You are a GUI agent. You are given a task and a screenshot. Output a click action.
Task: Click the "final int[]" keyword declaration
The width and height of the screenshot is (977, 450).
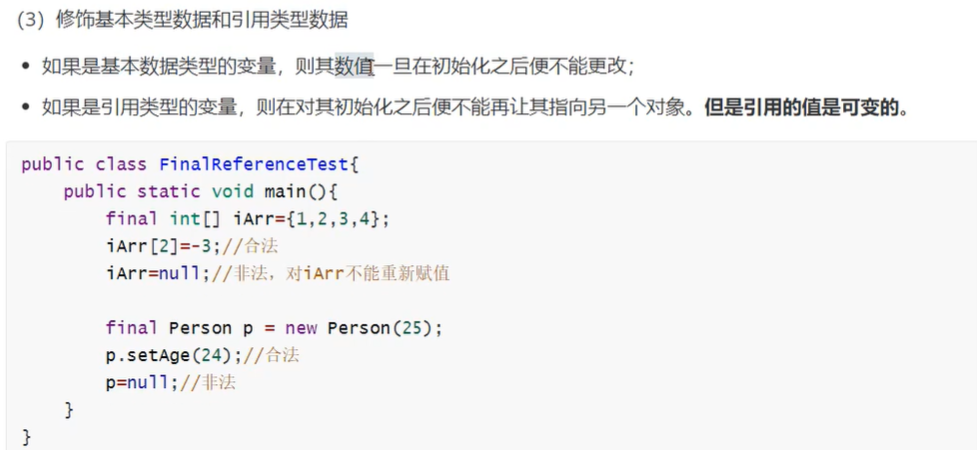coord(163,219)
